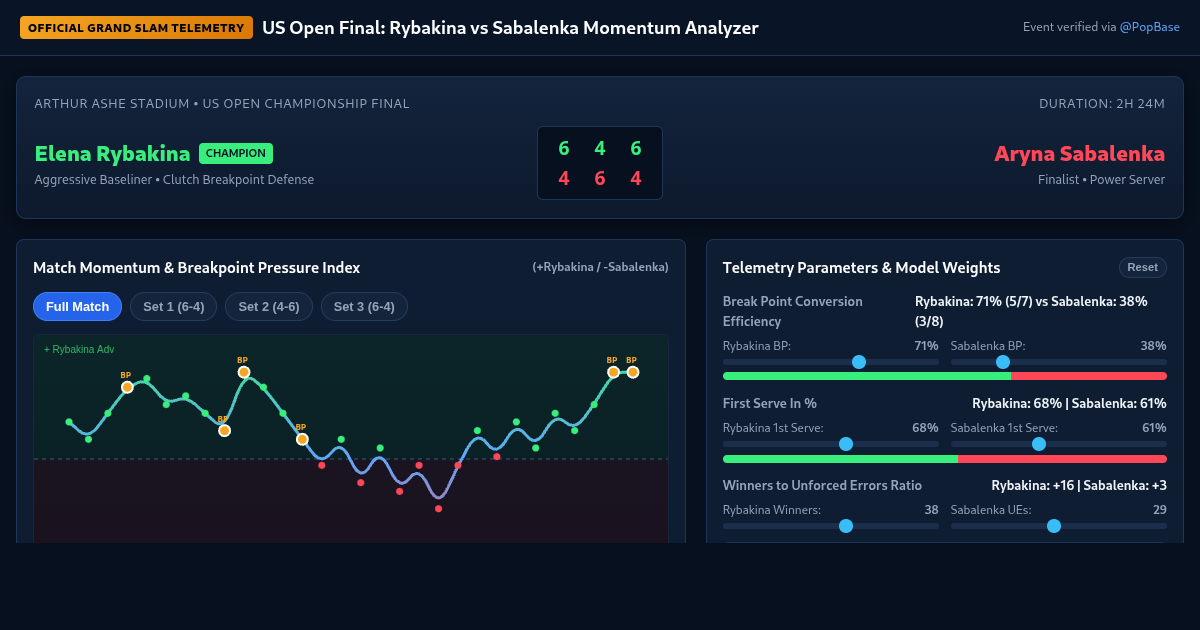The height and width of the screenshot is (630, 1200).
Task: Click the Reset button in Telemetry Parameters
Action: click(x=1142, y=267)
